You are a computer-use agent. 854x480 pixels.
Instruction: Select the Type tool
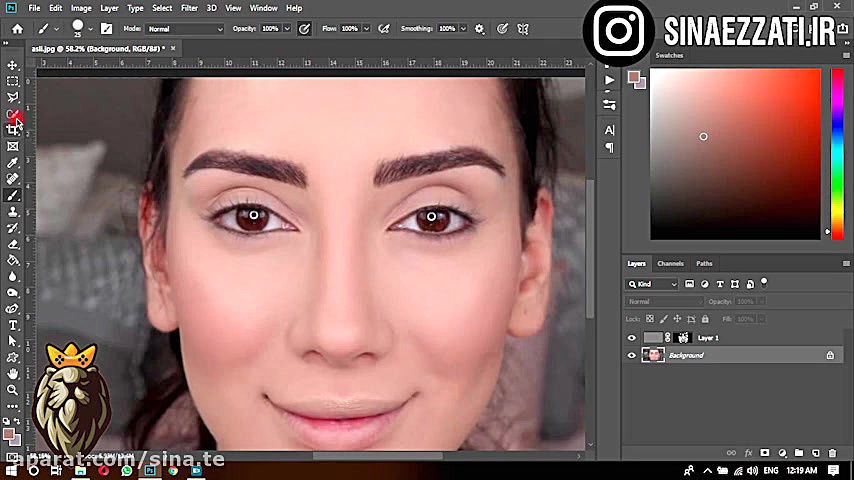pos(13,325)
